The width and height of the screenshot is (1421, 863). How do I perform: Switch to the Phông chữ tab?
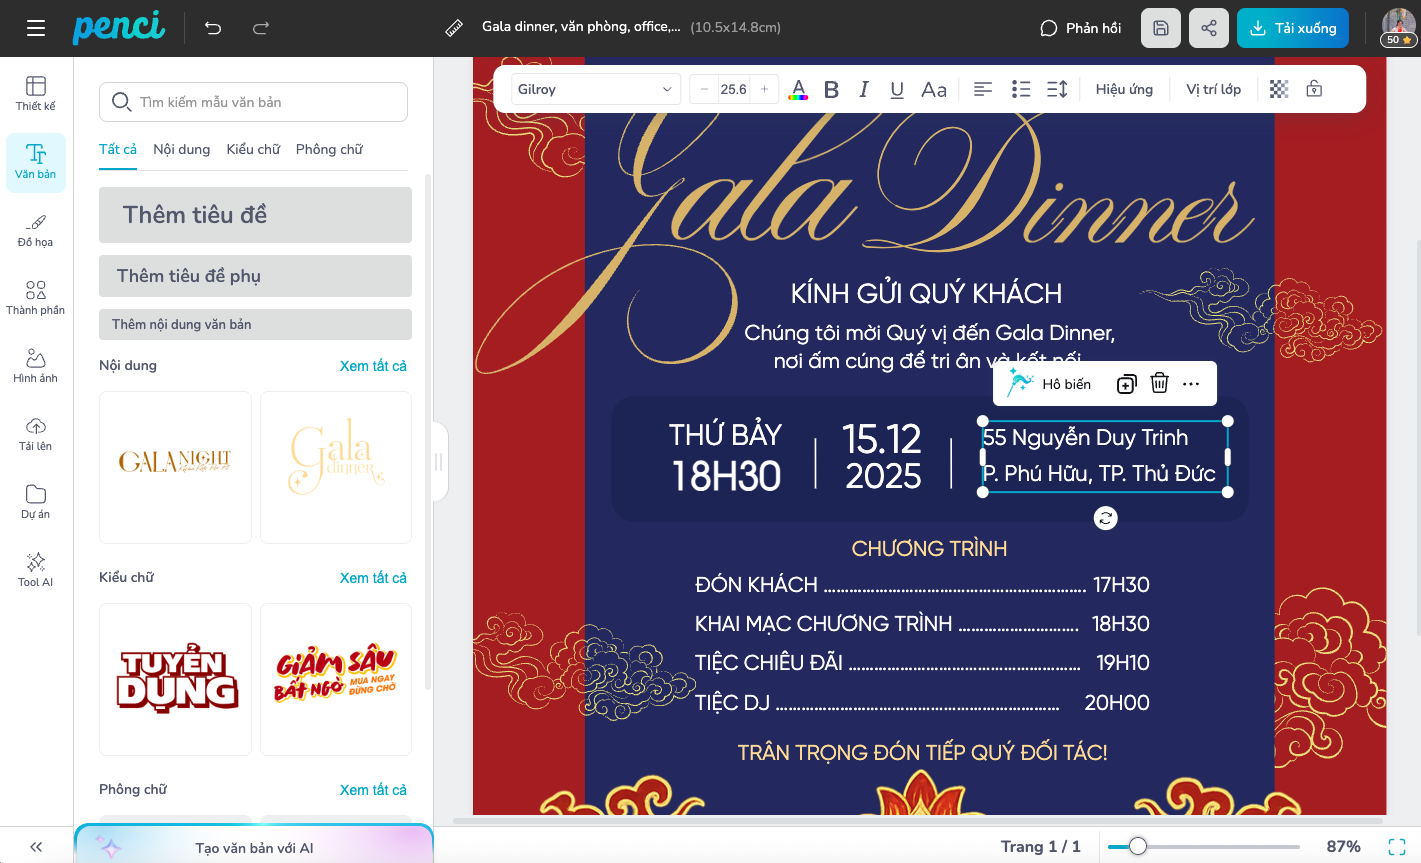pos(329,149)
